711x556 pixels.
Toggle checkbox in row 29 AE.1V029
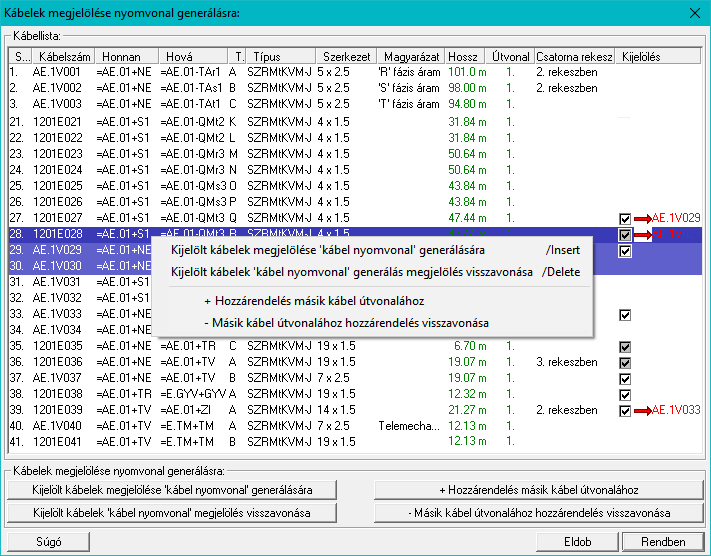tap(625, 251)
